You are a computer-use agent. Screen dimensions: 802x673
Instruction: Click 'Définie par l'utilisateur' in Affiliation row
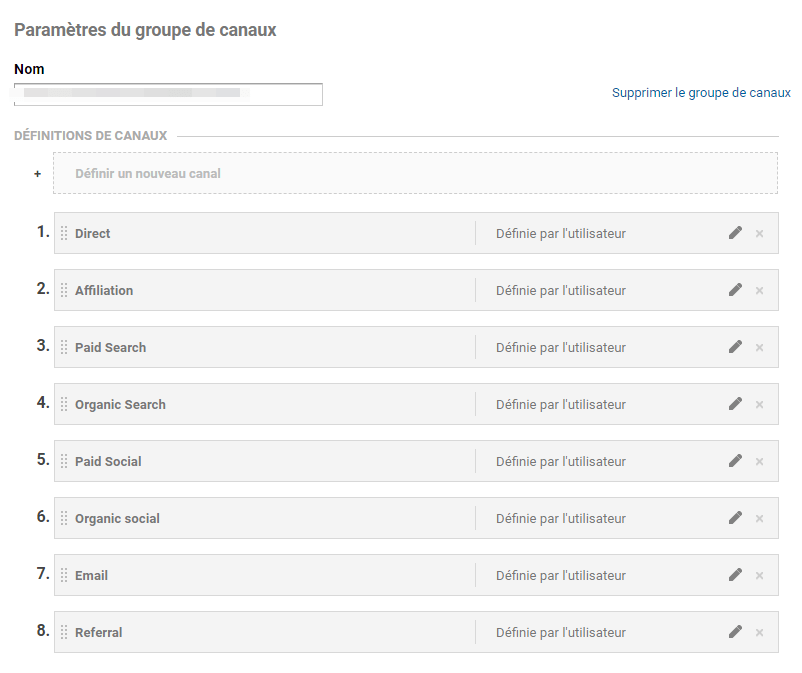click(x=561, y=290)
